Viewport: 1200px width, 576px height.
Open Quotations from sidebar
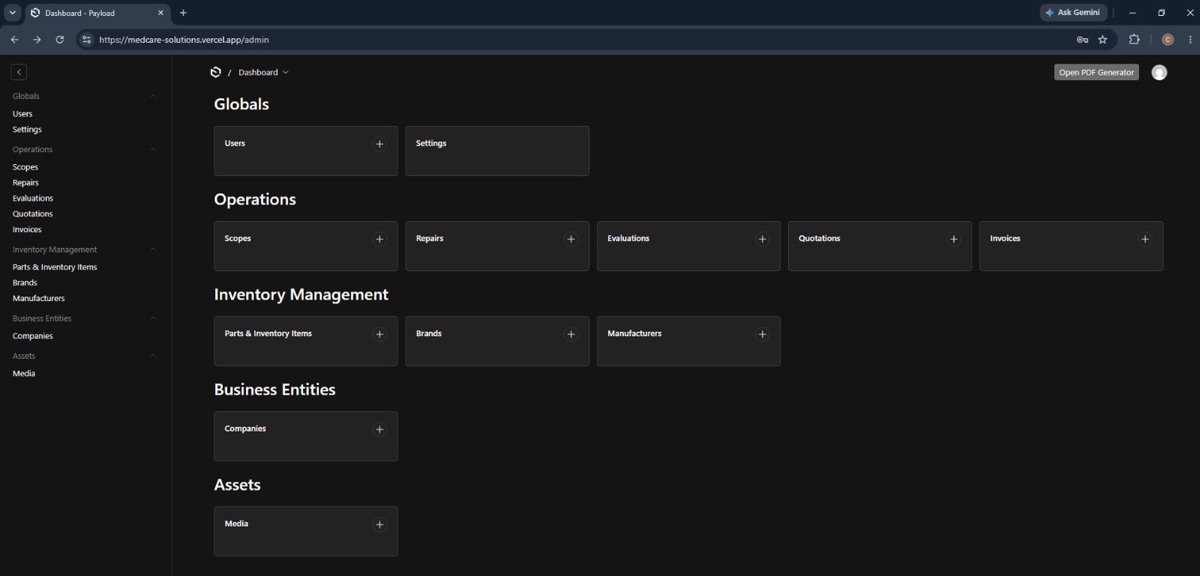(33, 214)
